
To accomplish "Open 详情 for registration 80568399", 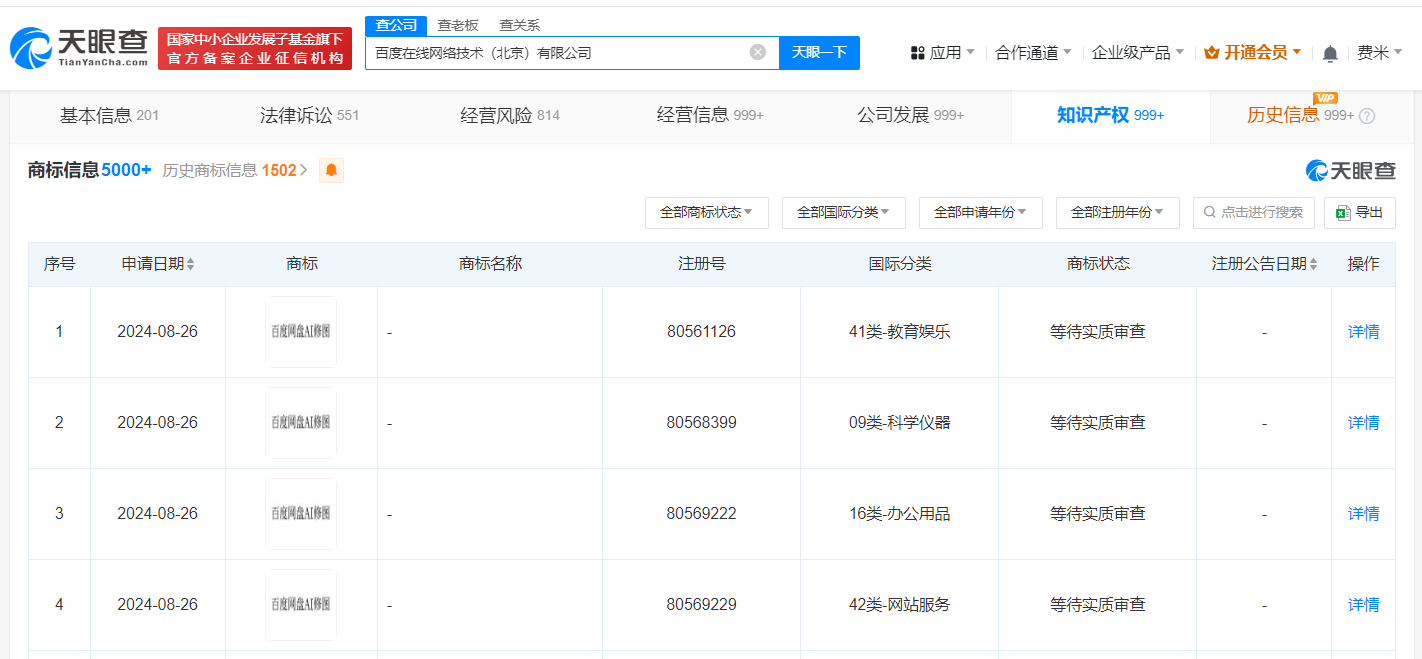I will click(1363, 423).
